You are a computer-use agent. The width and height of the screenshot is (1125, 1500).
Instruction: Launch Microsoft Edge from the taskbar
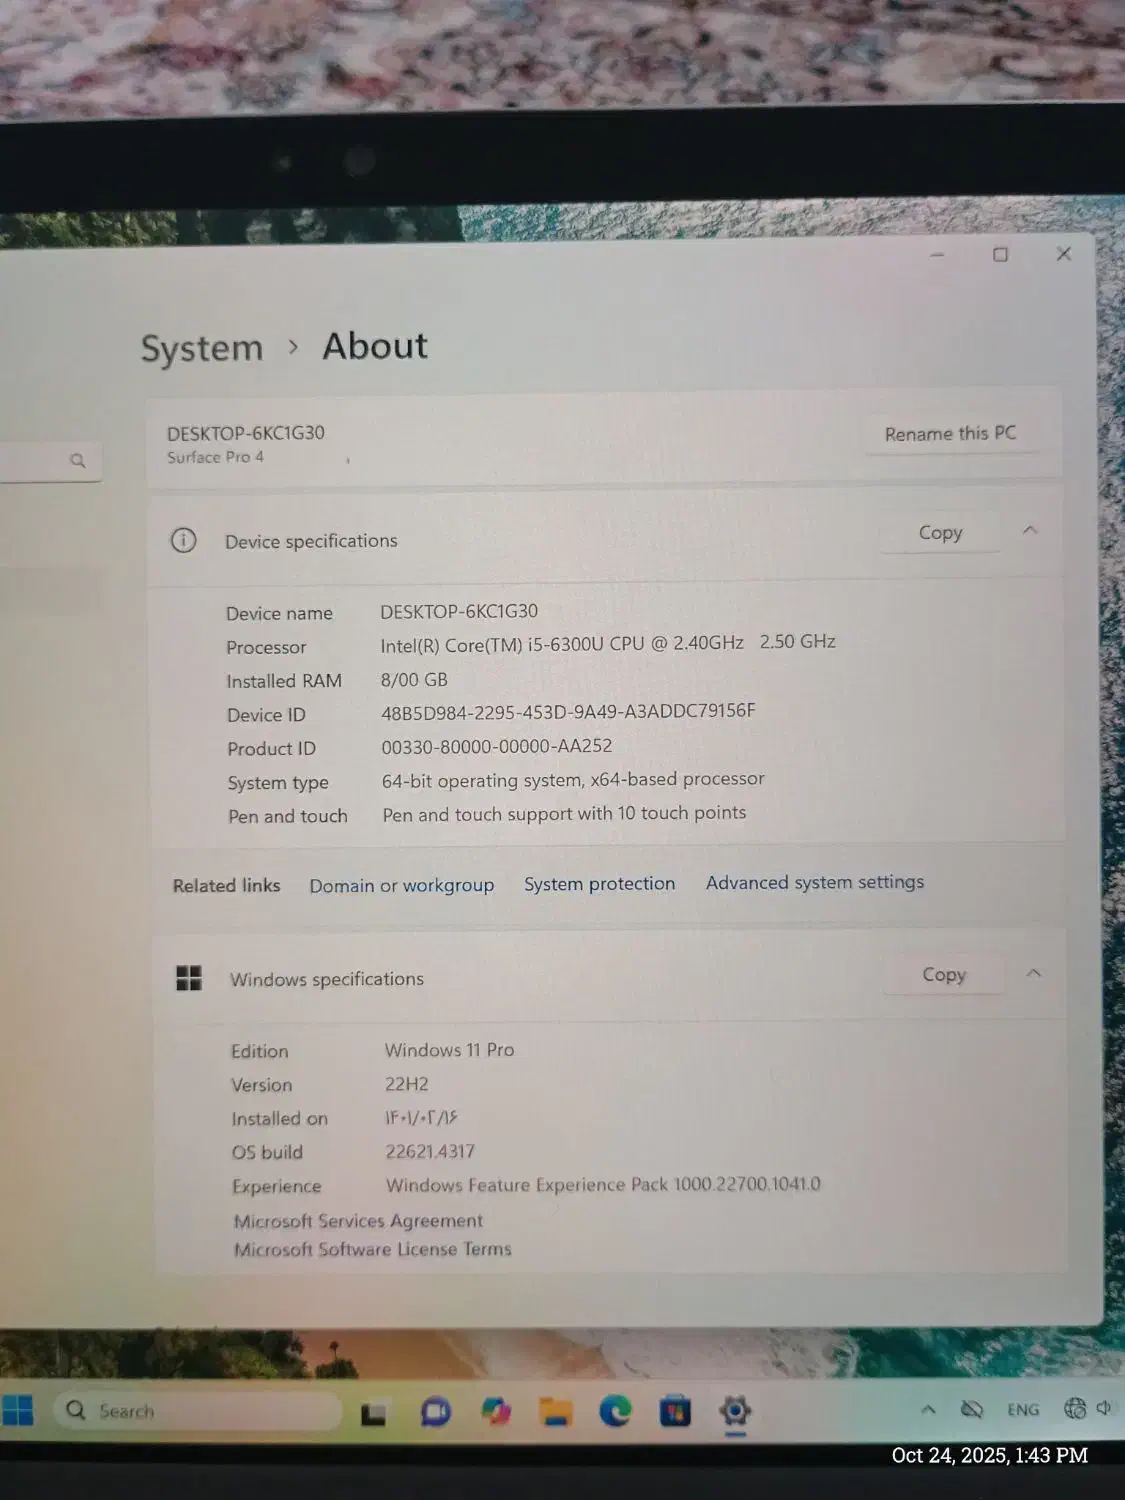tap(615, 1410)
